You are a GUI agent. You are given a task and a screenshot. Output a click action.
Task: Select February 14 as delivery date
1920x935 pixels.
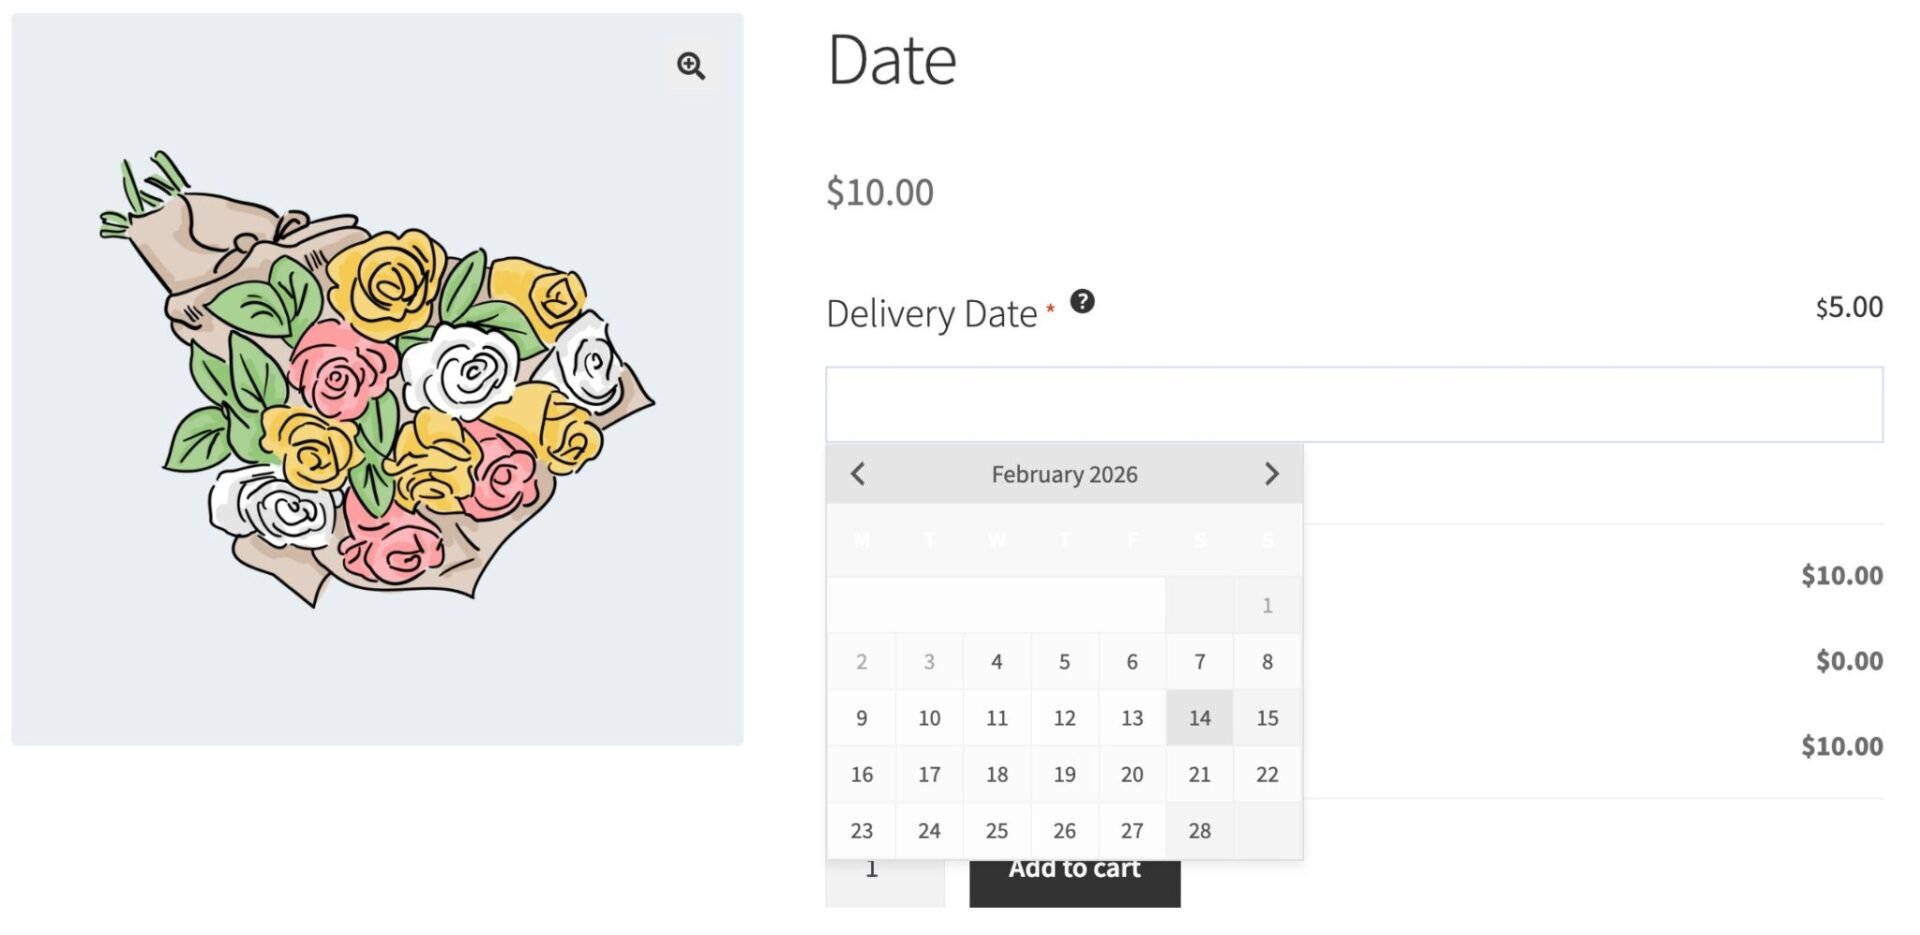(1199, 717)
